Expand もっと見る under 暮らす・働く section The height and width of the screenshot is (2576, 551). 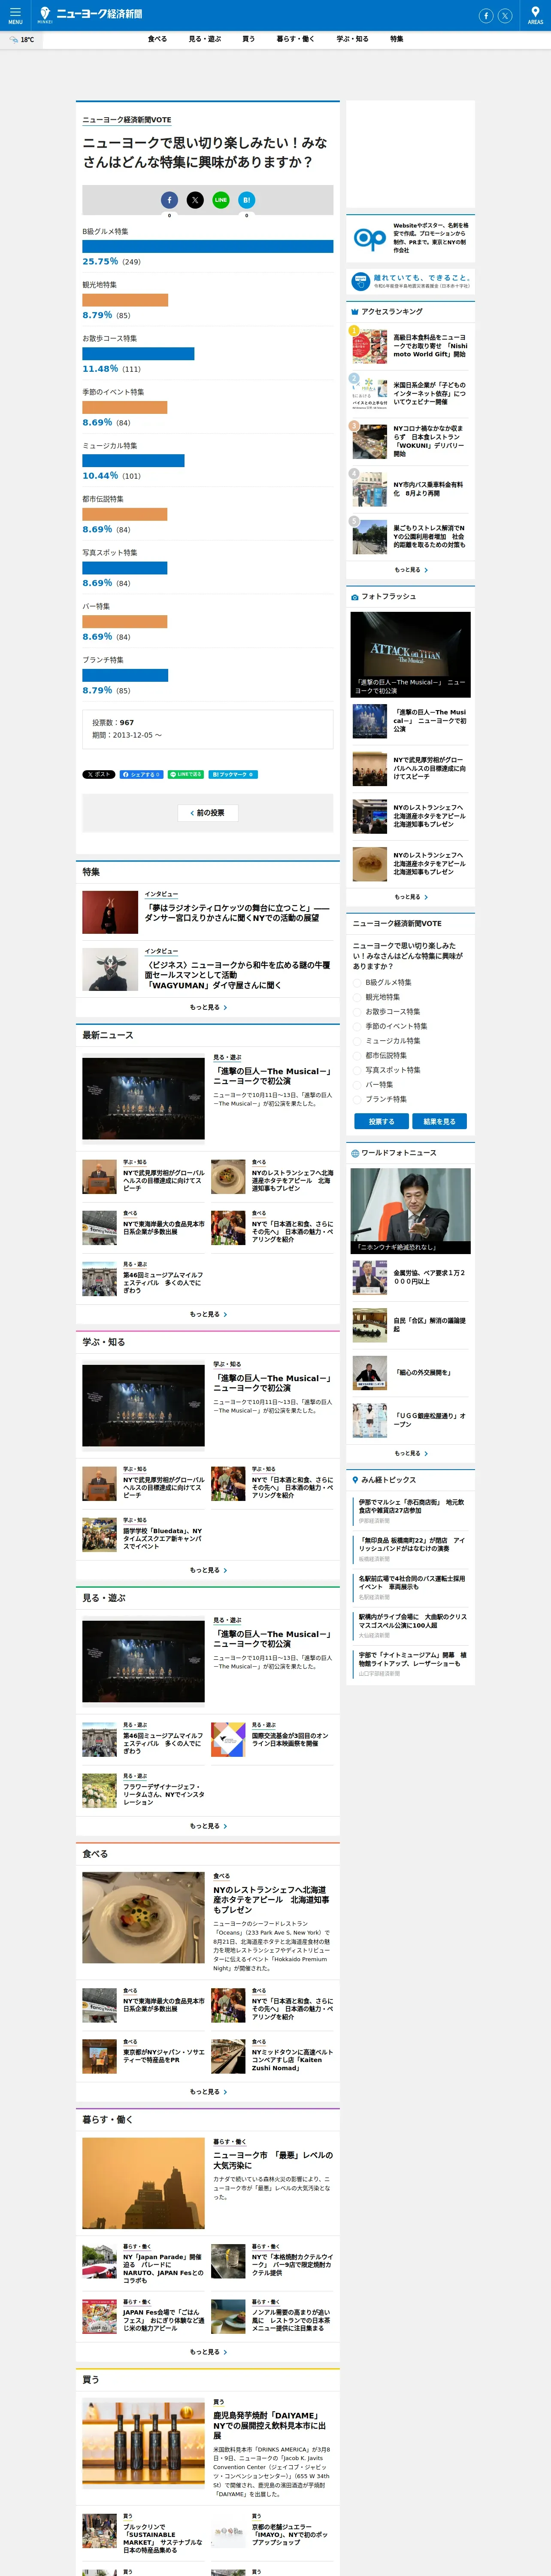point(208,2352)
